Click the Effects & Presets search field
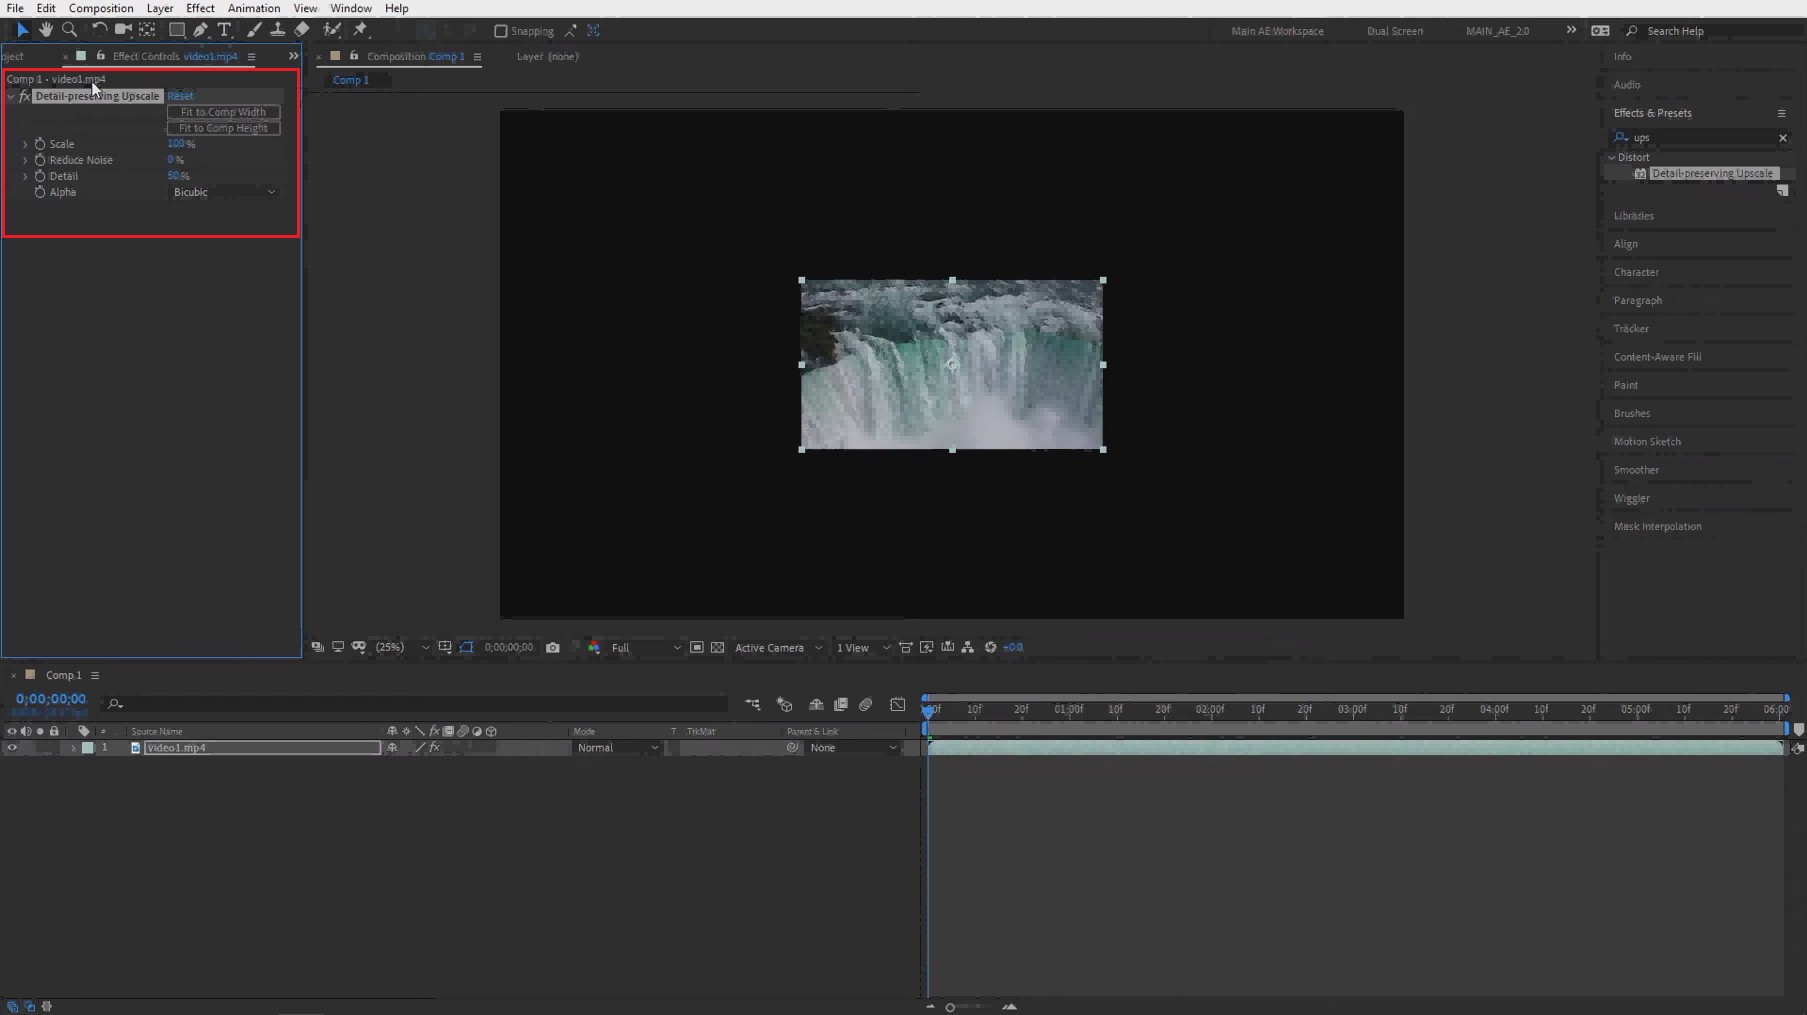 click(1699, 137)
